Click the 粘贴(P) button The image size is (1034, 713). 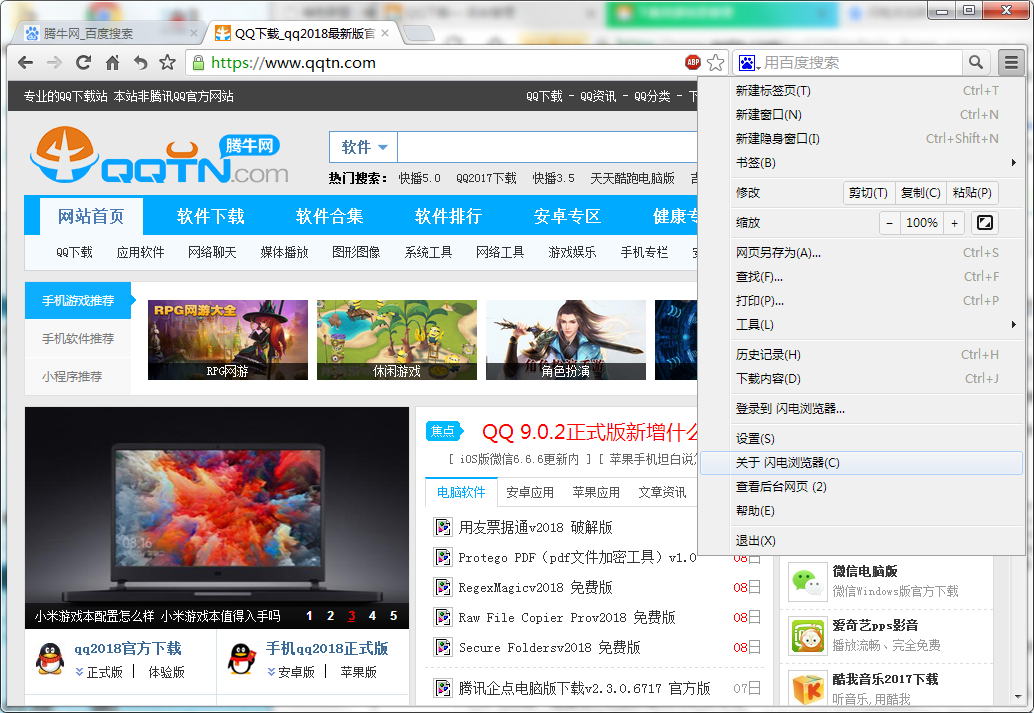pyautogui.click(x=972, y=193)
